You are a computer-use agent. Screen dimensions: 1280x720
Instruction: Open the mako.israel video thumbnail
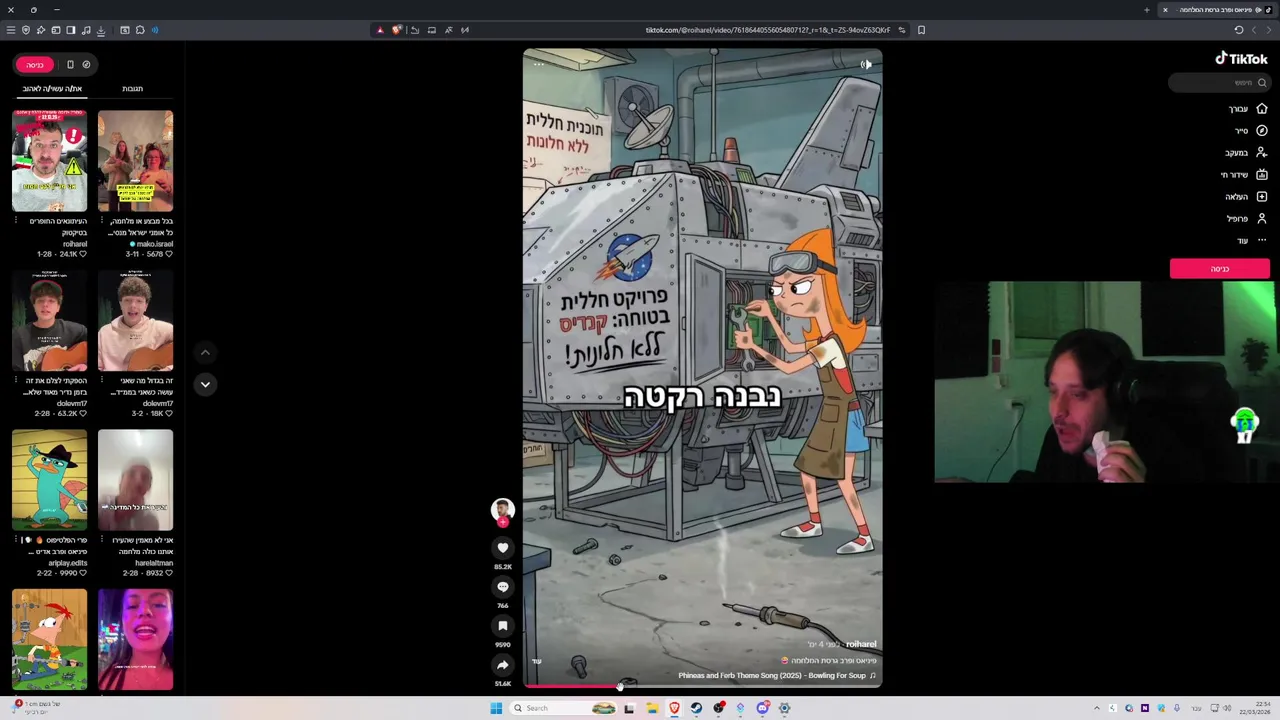point(135,161)
